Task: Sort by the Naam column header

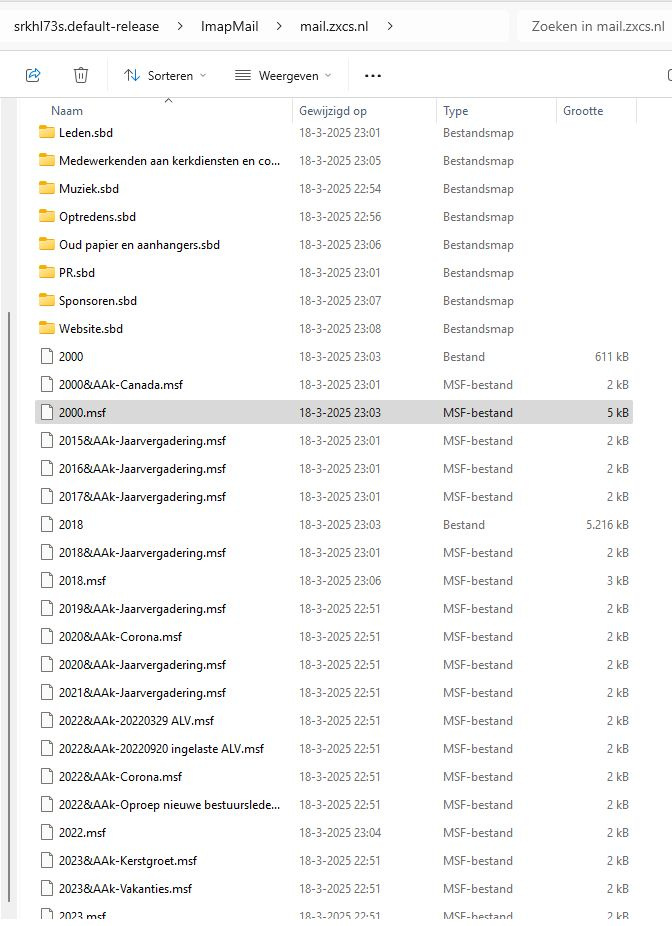Action: [67, 111]
